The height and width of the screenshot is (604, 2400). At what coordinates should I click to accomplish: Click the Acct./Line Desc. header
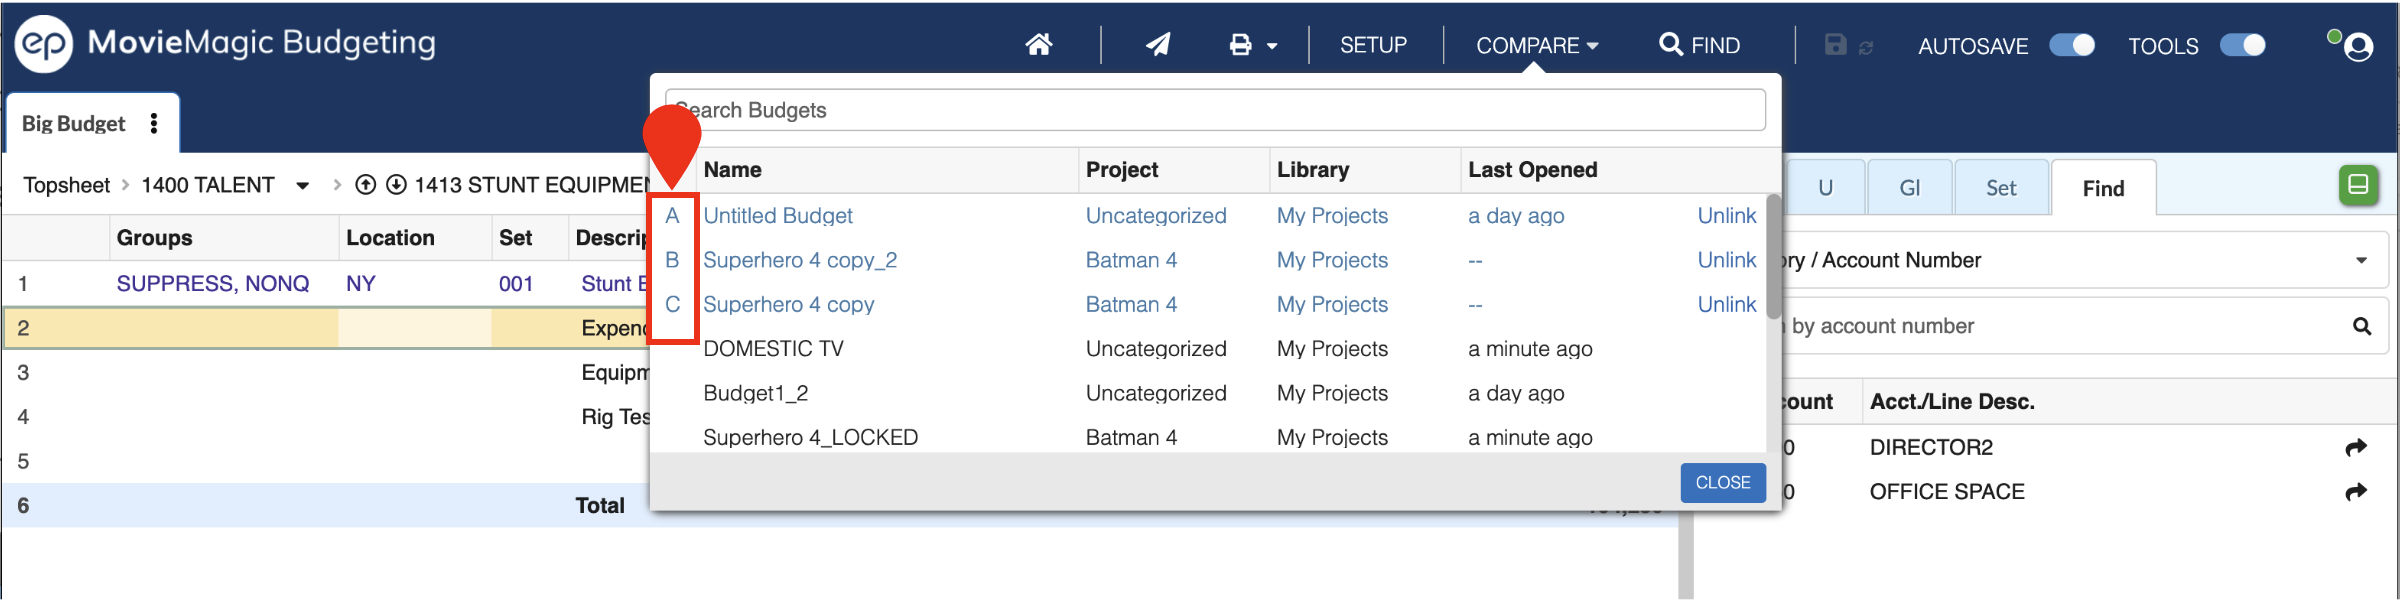1952,402
